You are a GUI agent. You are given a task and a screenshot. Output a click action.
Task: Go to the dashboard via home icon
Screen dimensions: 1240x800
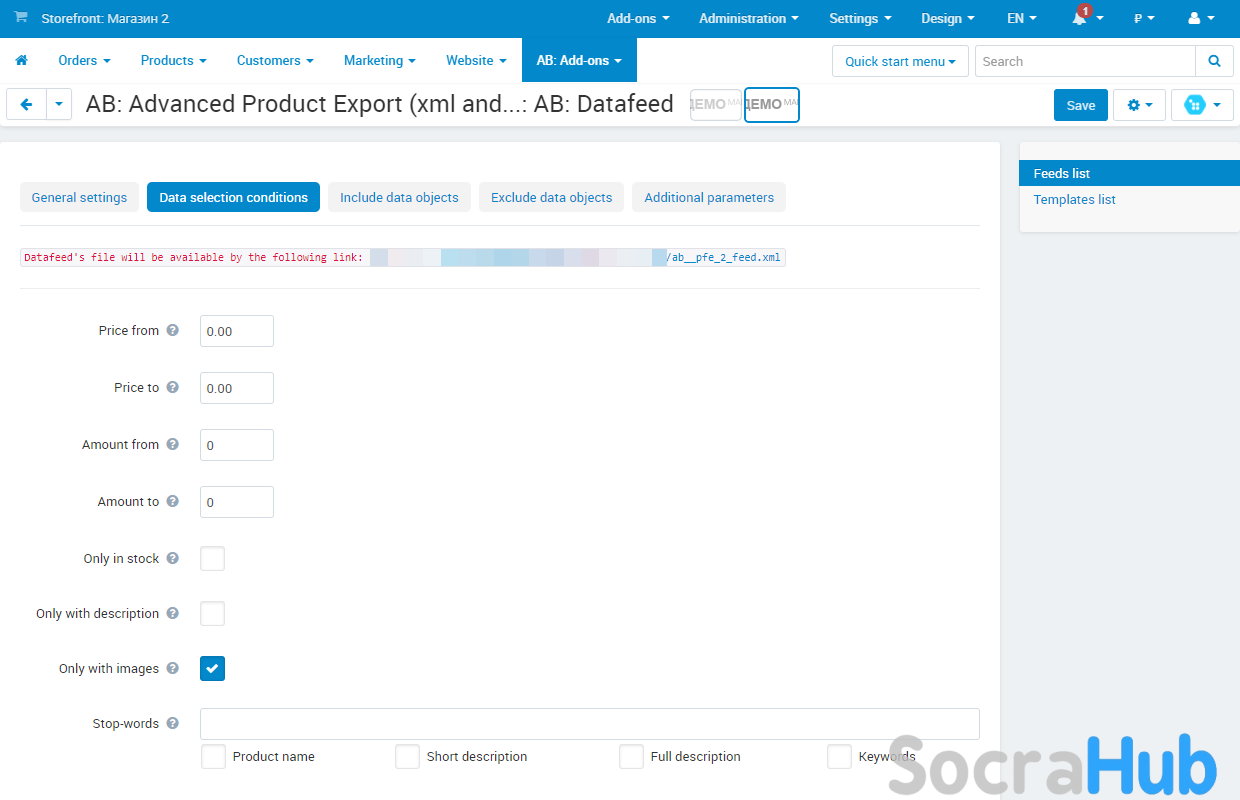tap(21, 61)
